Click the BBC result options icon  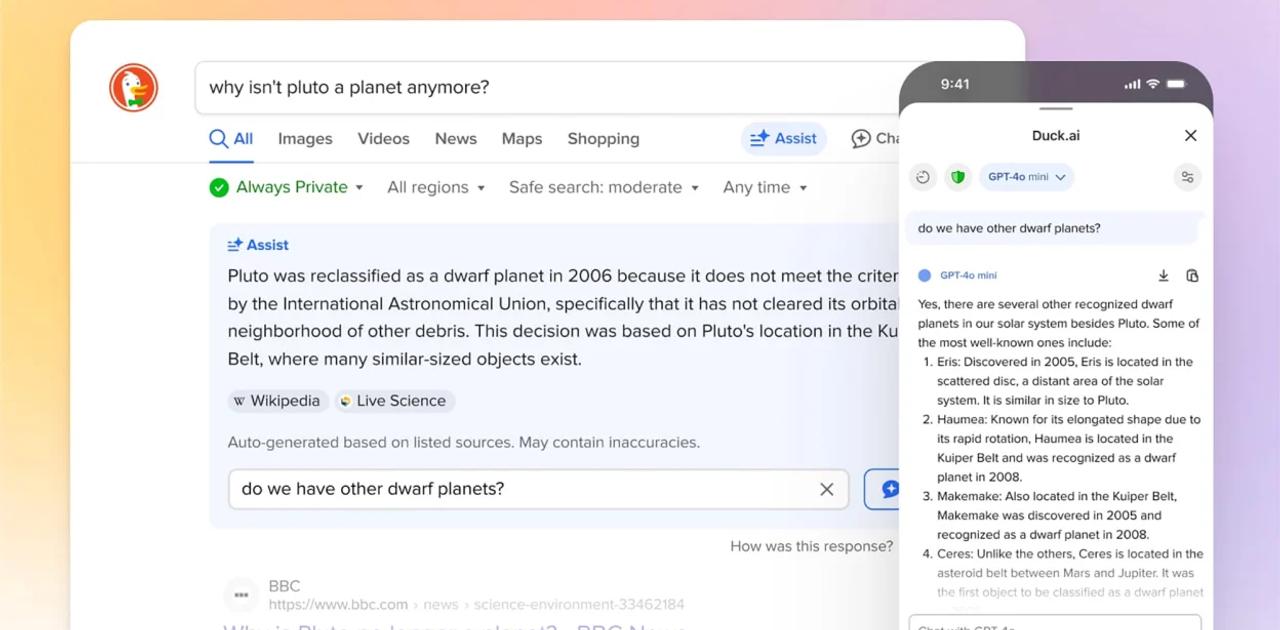241,594
